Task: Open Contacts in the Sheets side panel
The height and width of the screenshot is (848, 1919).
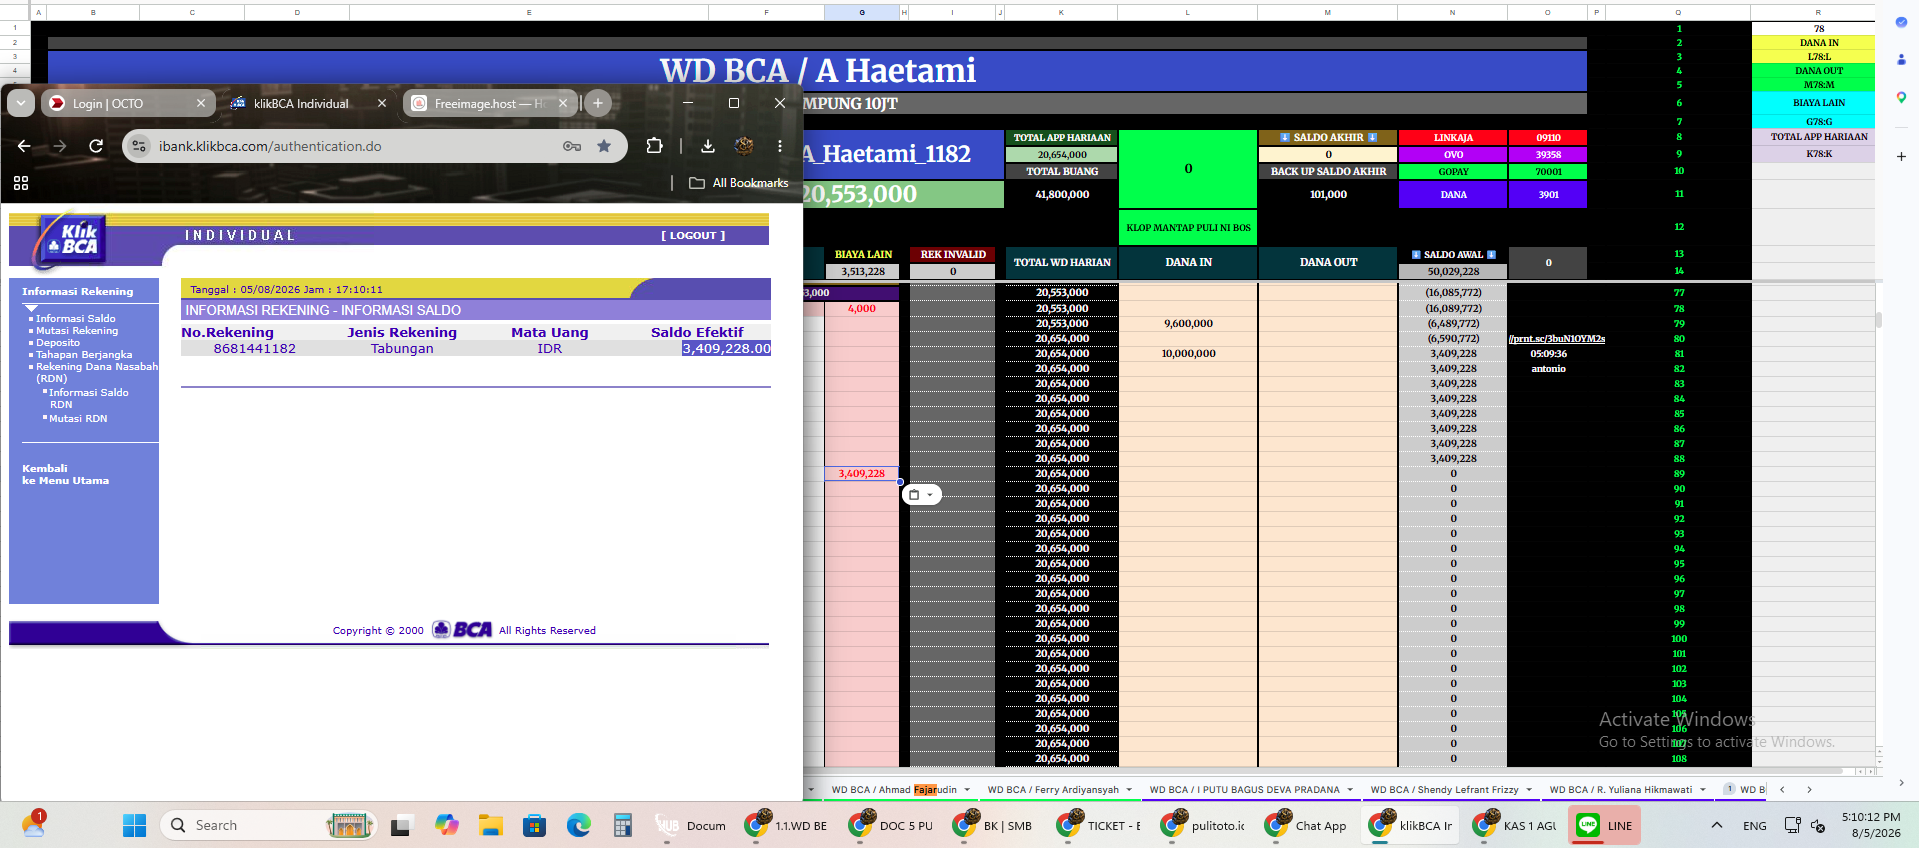Action: (x=1901, y=60)
